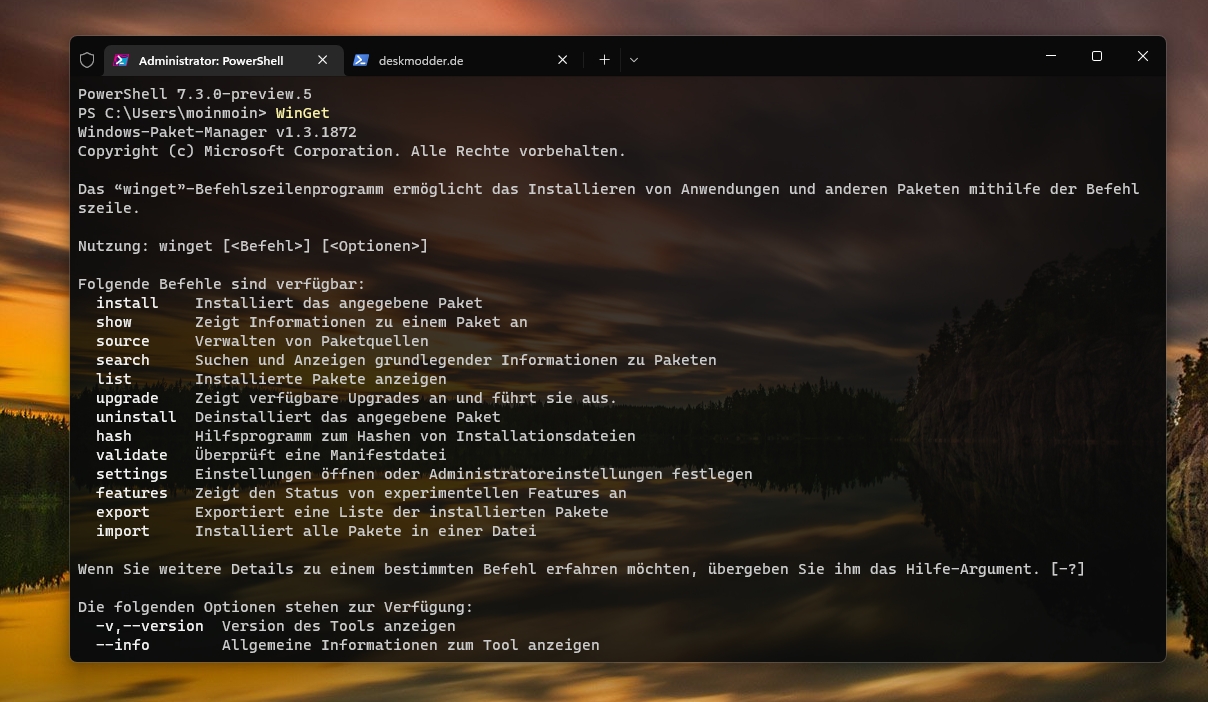1208x702 pixels.
Task: Click the 'export' command name
Action: click(x=123, y=512)
